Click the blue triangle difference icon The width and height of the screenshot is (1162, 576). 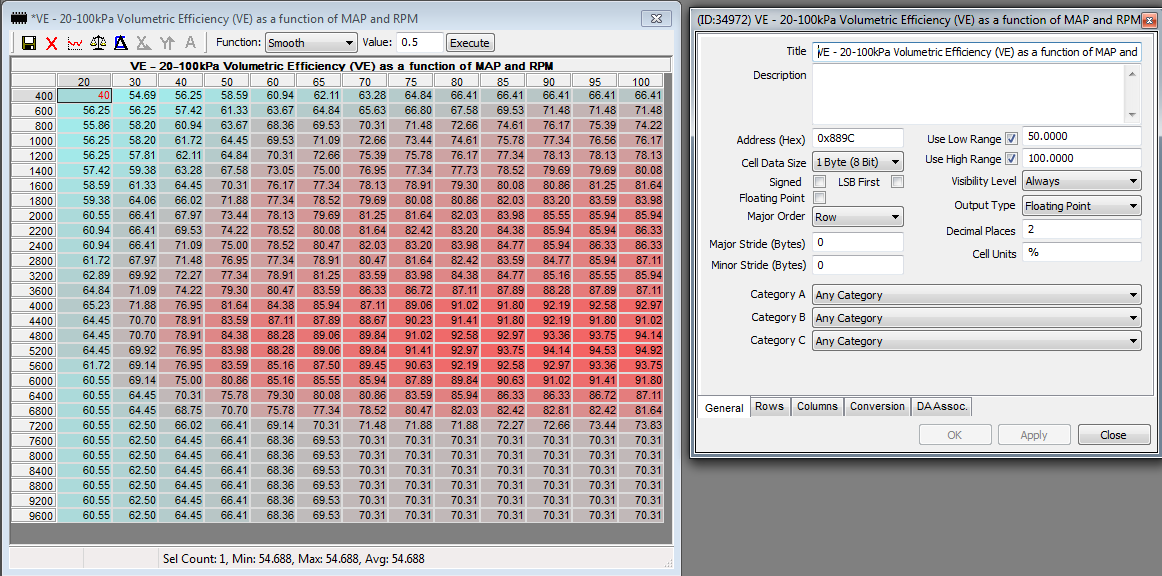click(x=121, y=43)
